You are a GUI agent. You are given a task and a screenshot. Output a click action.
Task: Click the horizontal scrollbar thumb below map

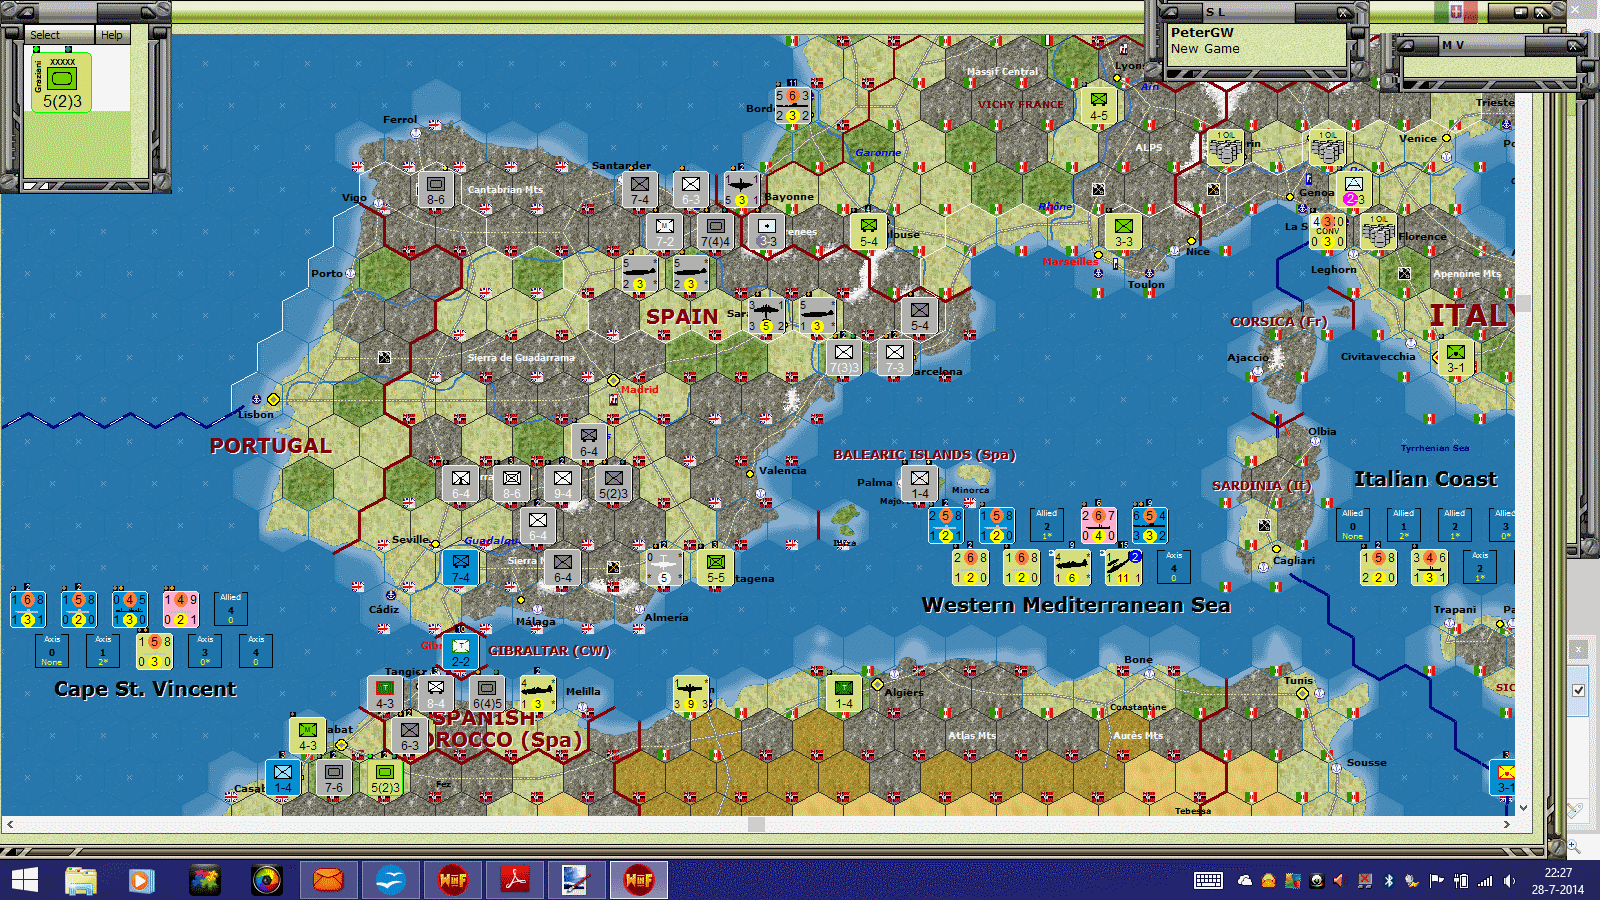point(756,824)
